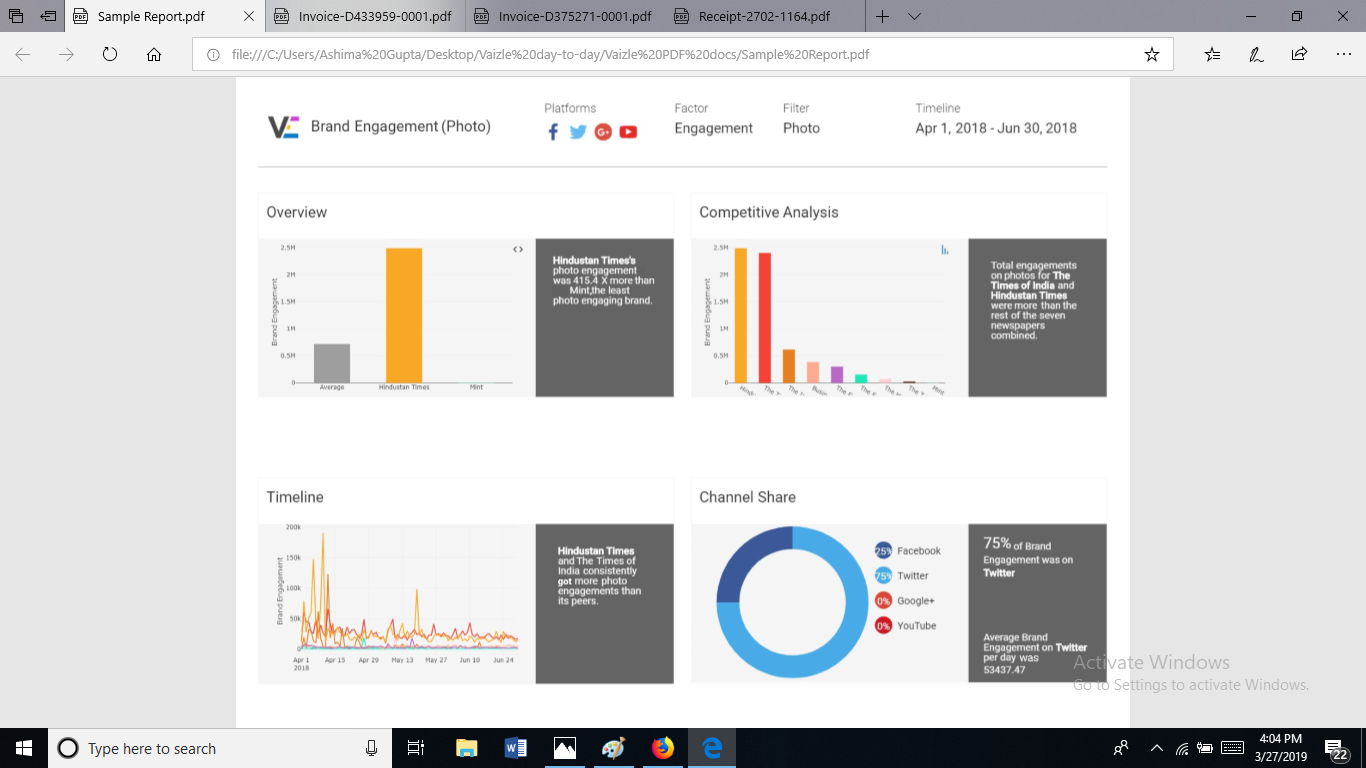Open the Action Center notifications icon

1337,749
